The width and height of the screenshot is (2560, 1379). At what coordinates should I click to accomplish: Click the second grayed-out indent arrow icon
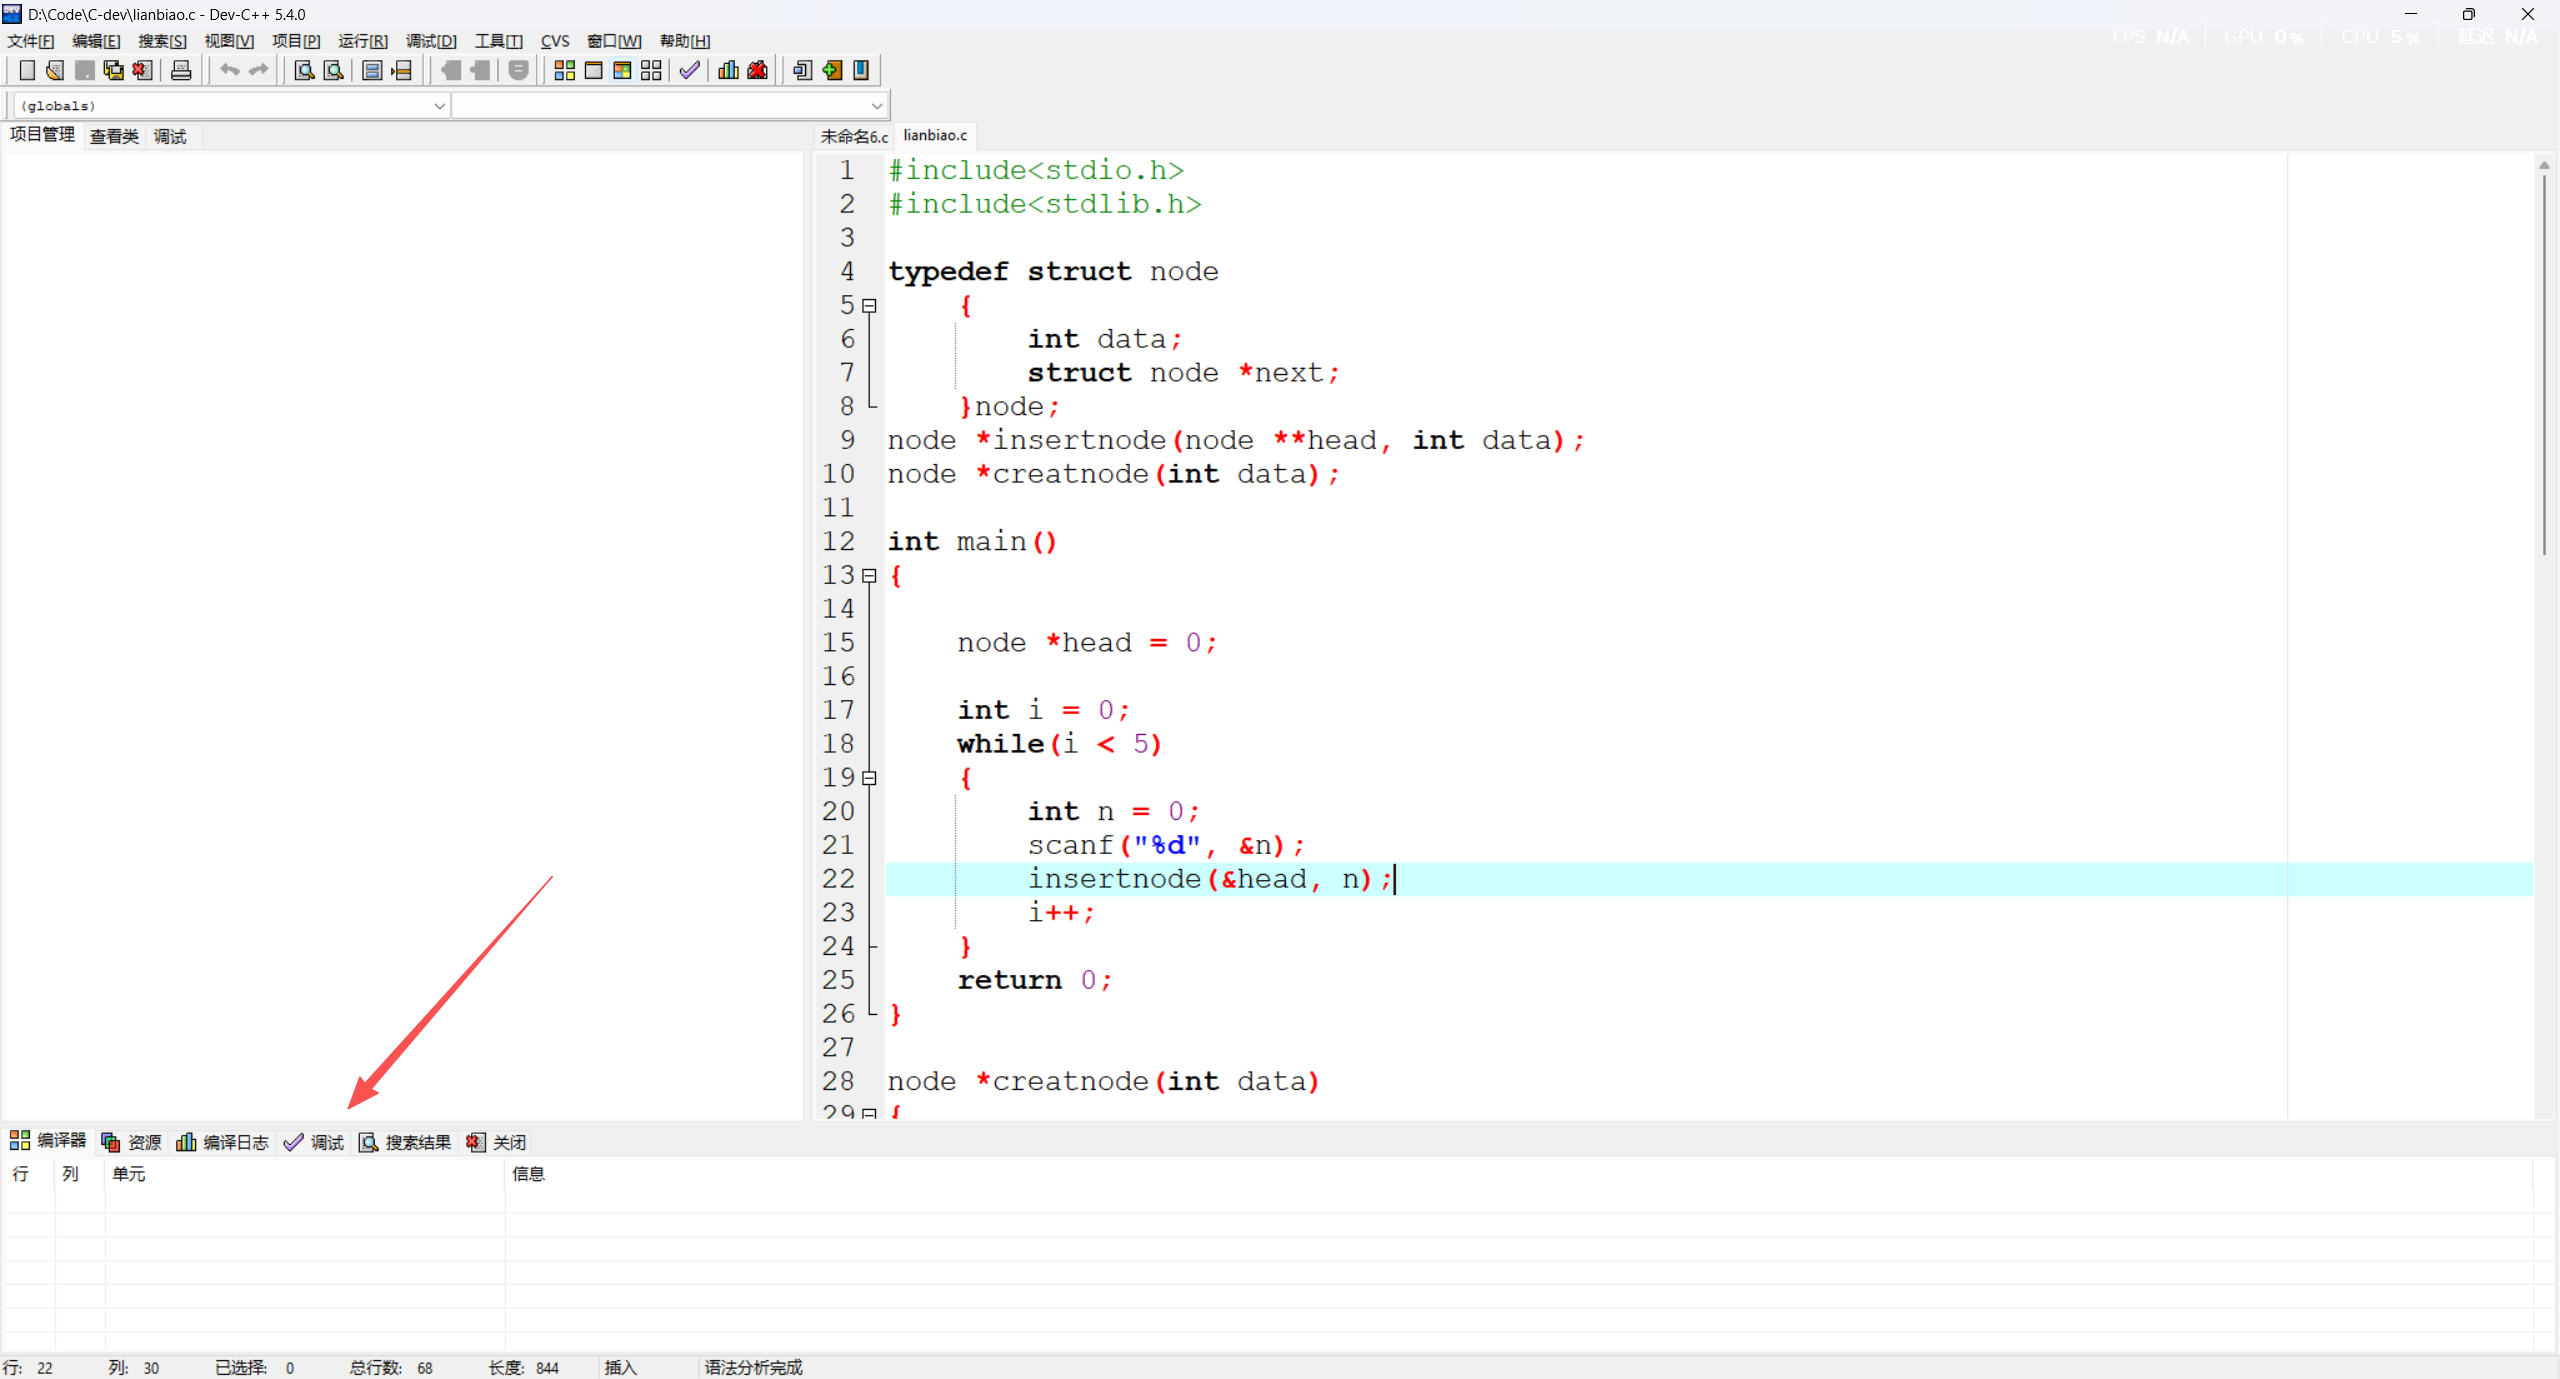[x=480, y=70]
